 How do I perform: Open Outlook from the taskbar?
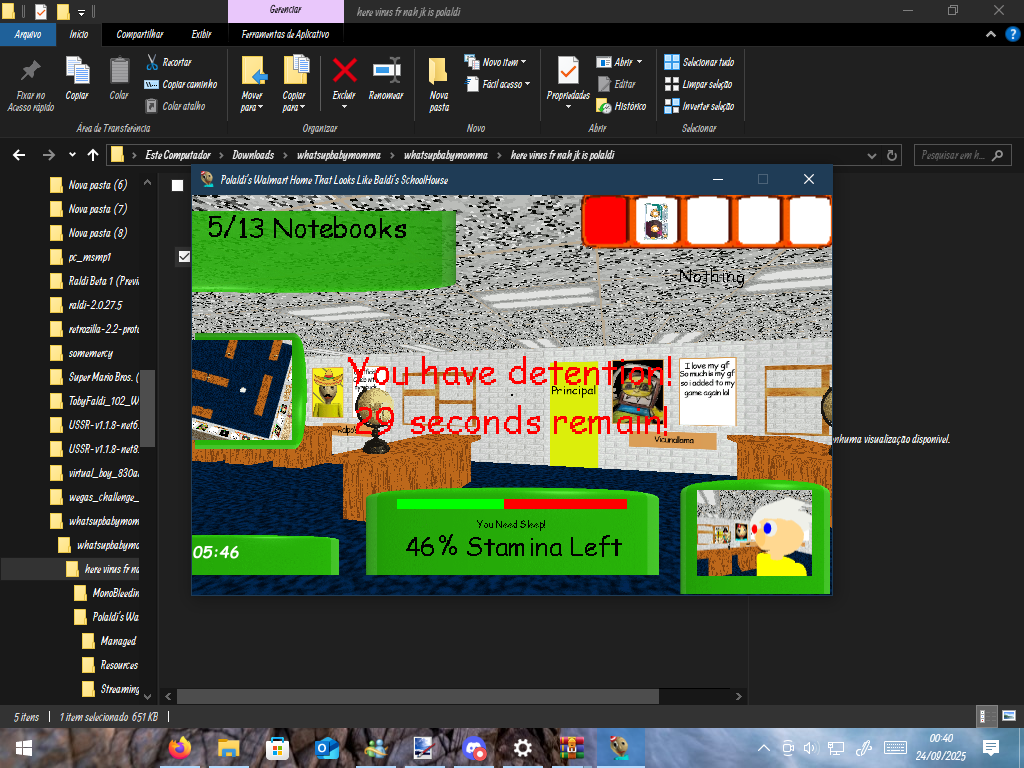coord(325,748)
